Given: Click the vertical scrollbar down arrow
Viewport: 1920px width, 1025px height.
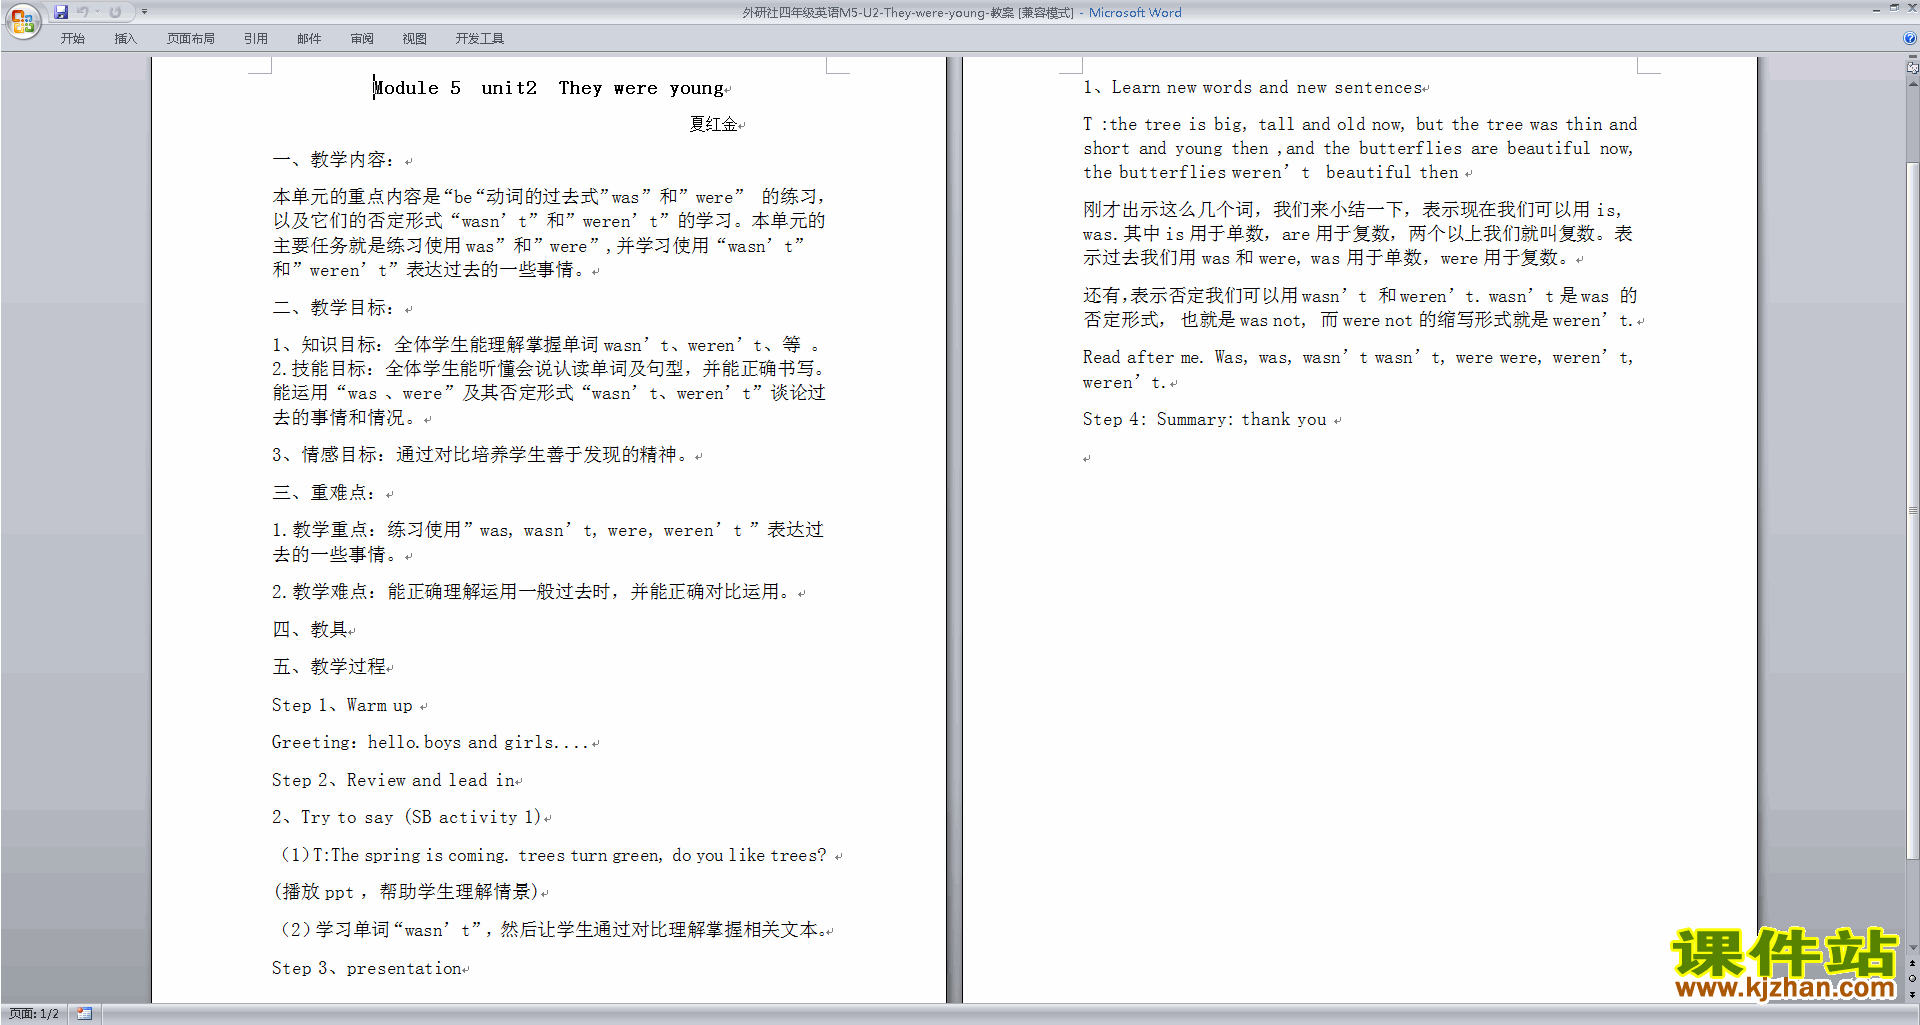Looking at the screenshot, I should pyautogui.click(x=1912, y=948).
